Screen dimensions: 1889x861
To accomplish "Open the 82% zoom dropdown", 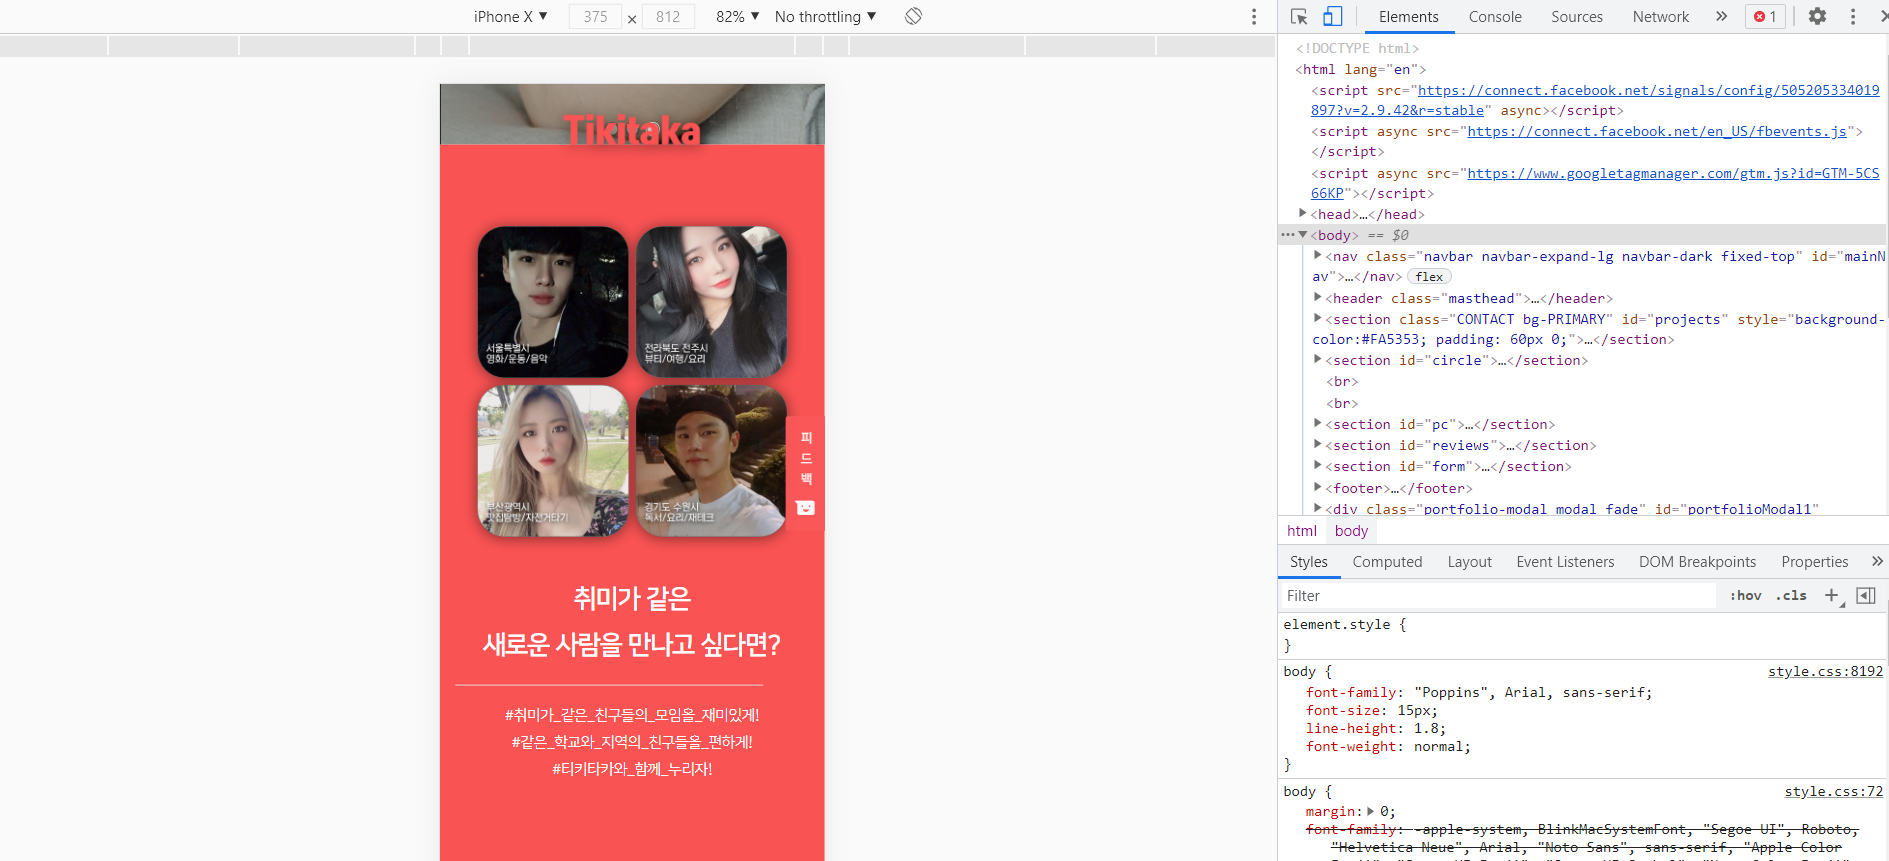I will 738,16.
